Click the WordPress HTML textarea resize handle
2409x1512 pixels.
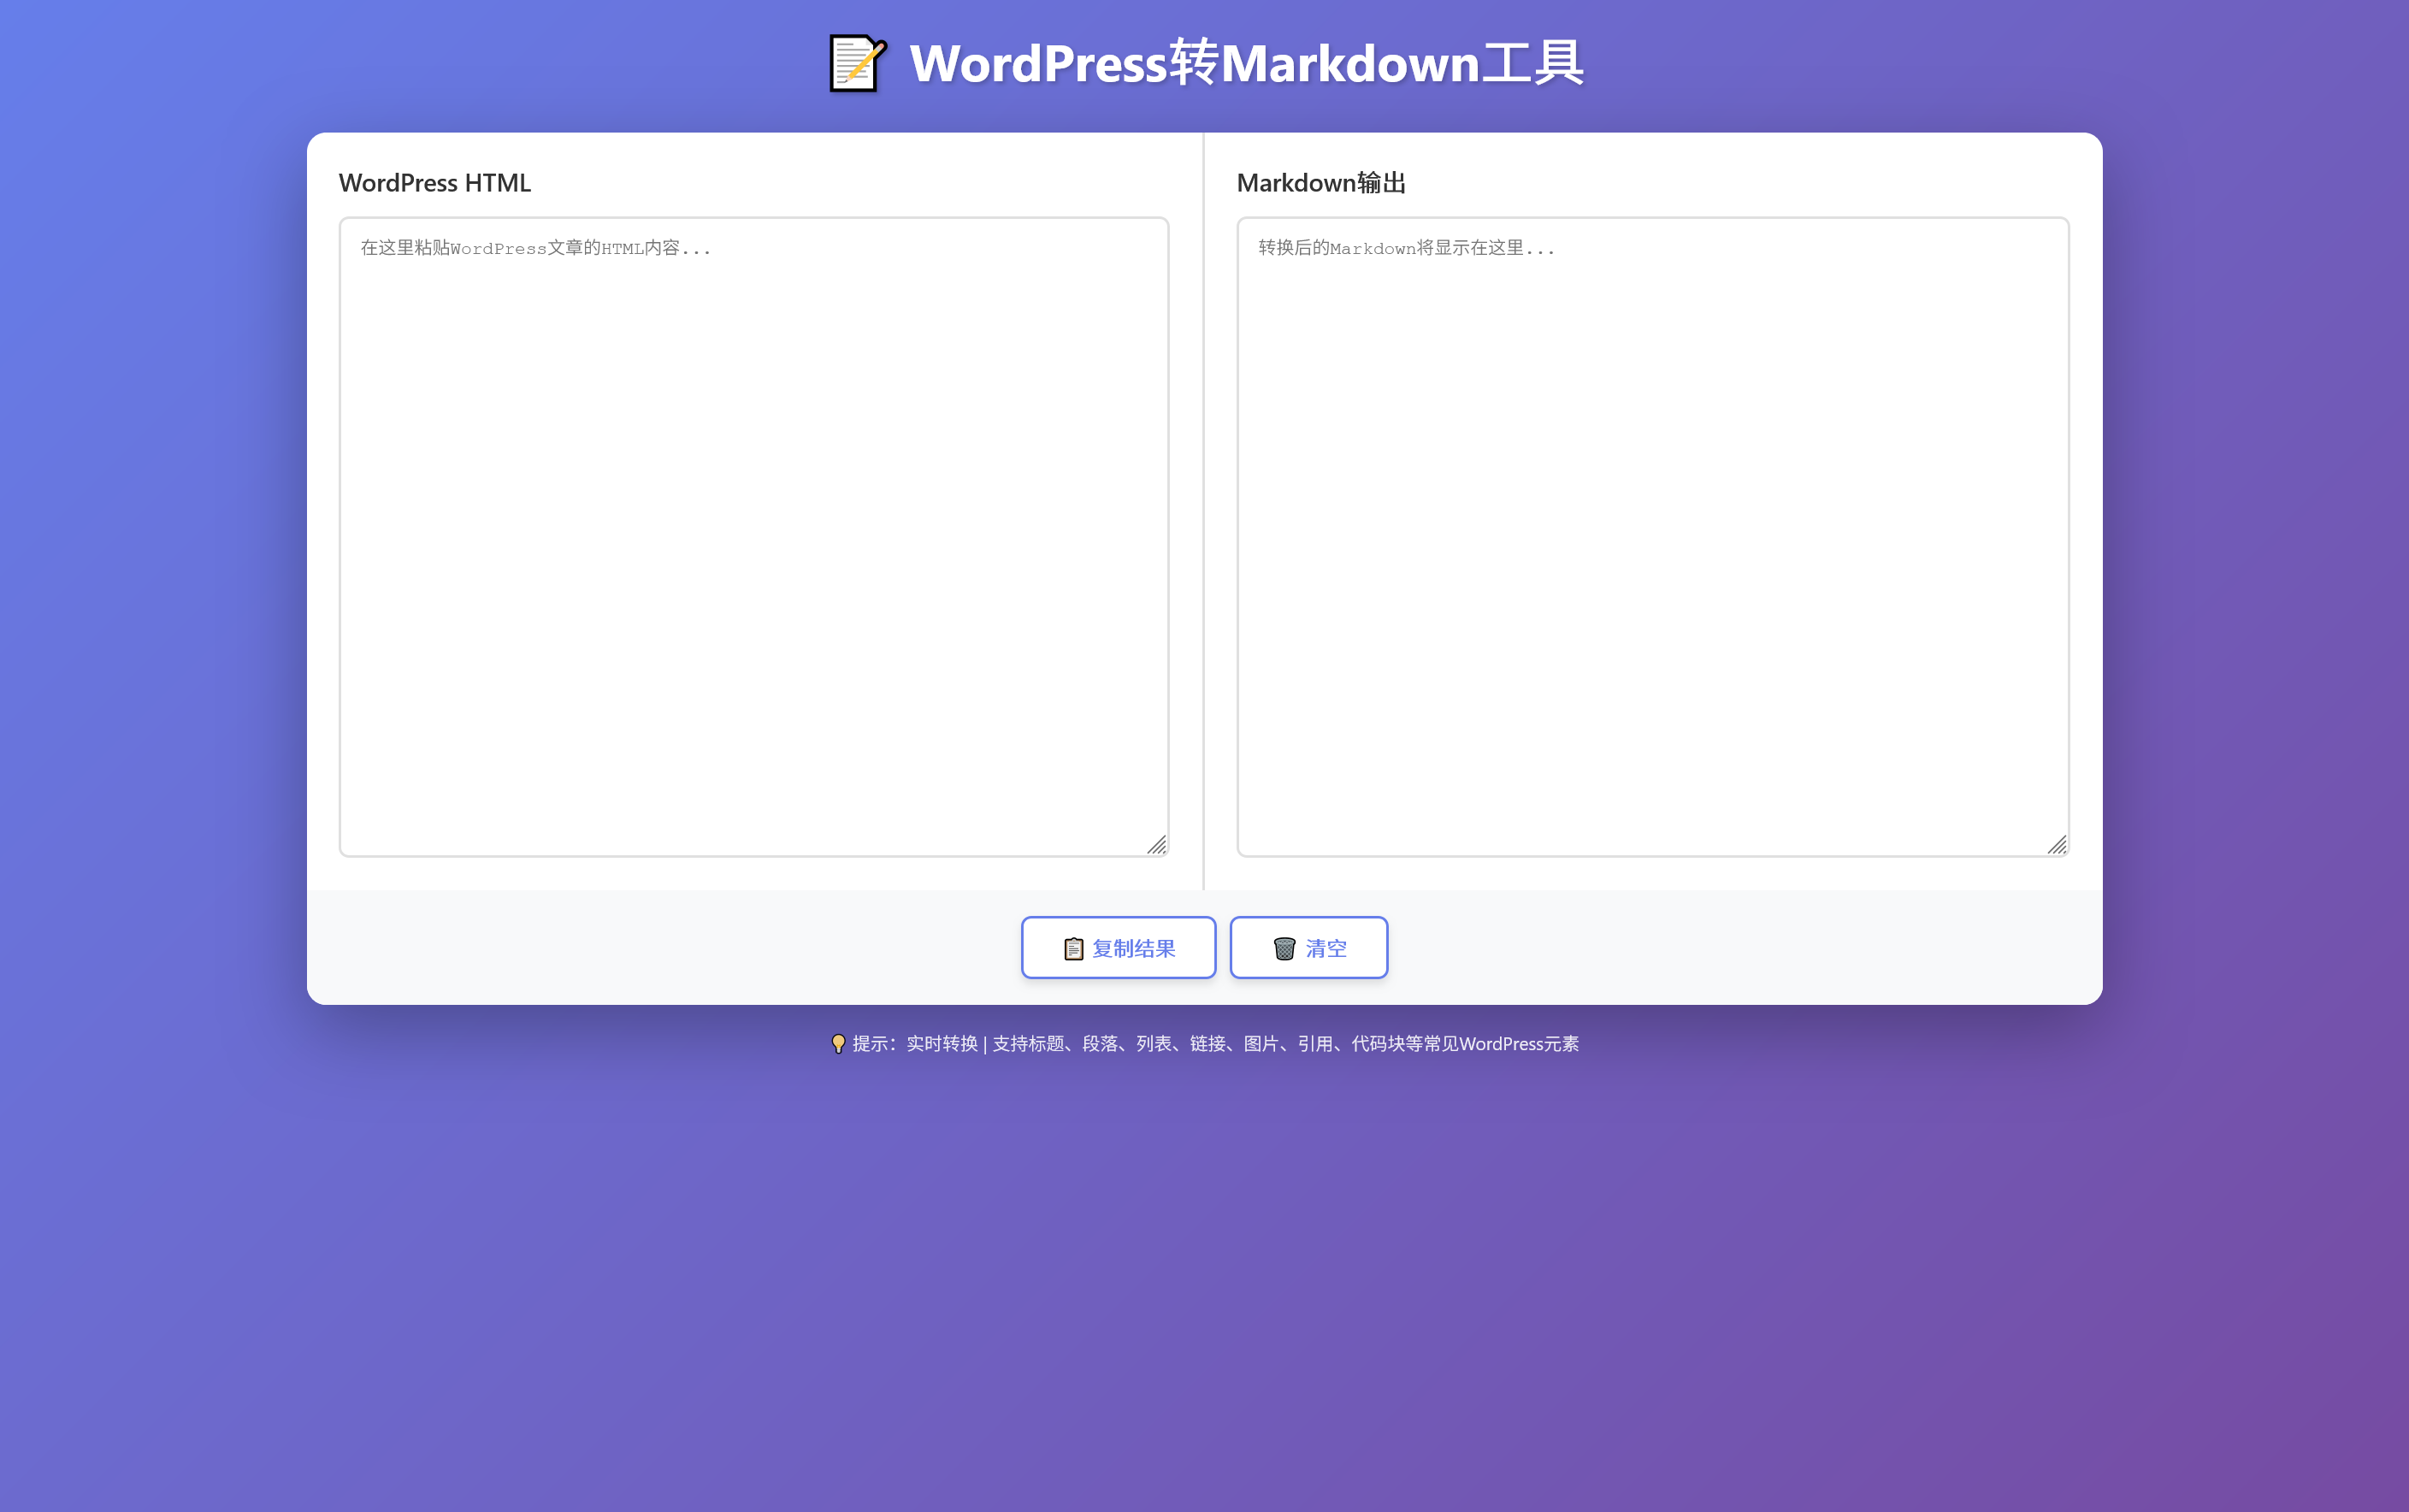1157,846
